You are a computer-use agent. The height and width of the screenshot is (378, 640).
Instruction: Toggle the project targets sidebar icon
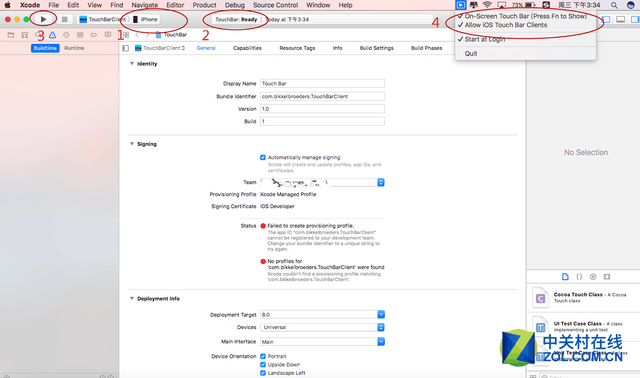tap(126, 48)
